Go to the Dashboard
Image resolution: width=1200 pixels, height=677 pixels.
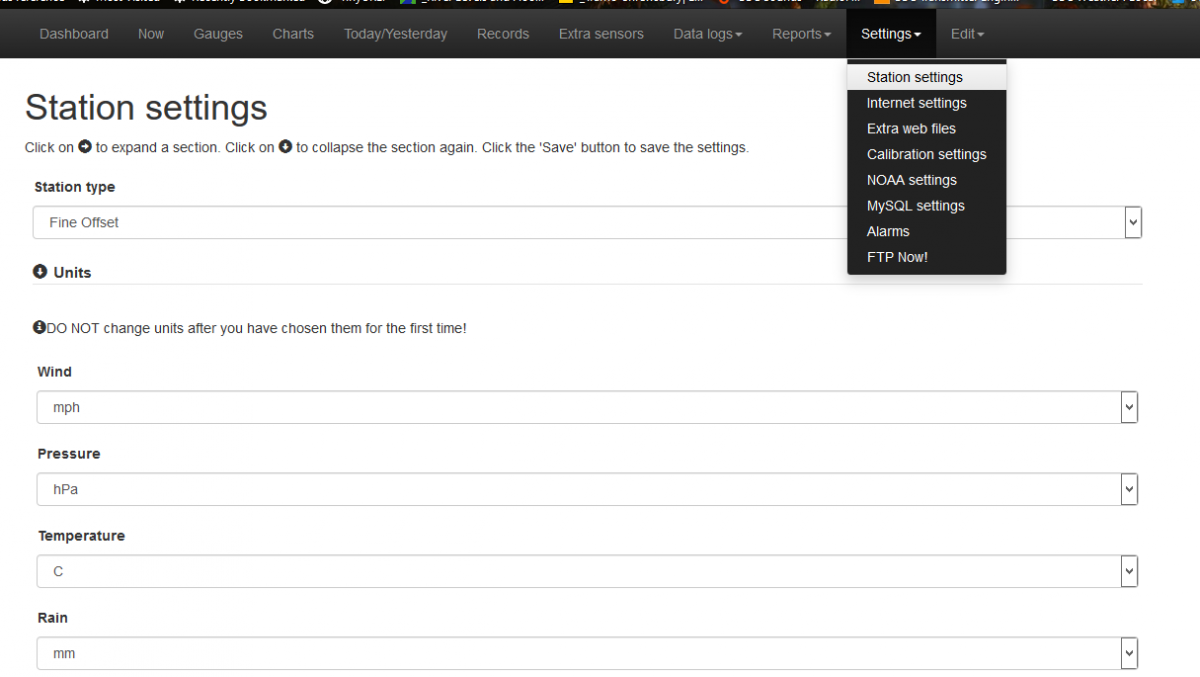tap(74, 33)
